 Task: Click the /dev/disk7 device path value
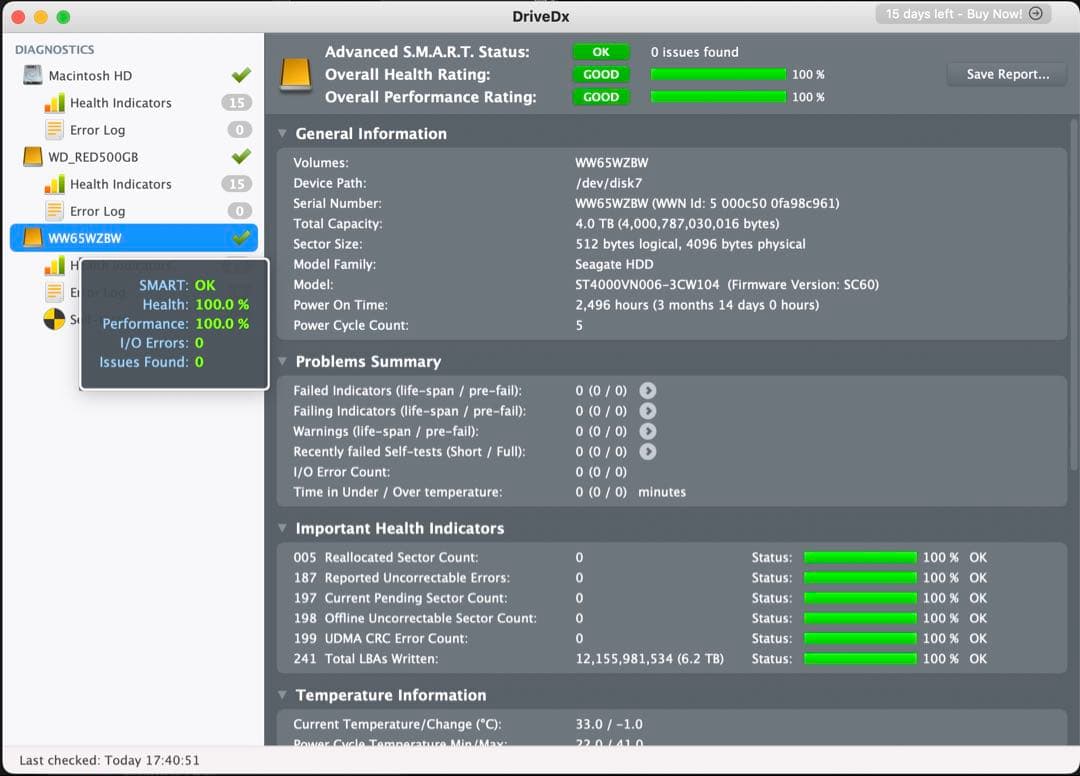pos(608,183)
